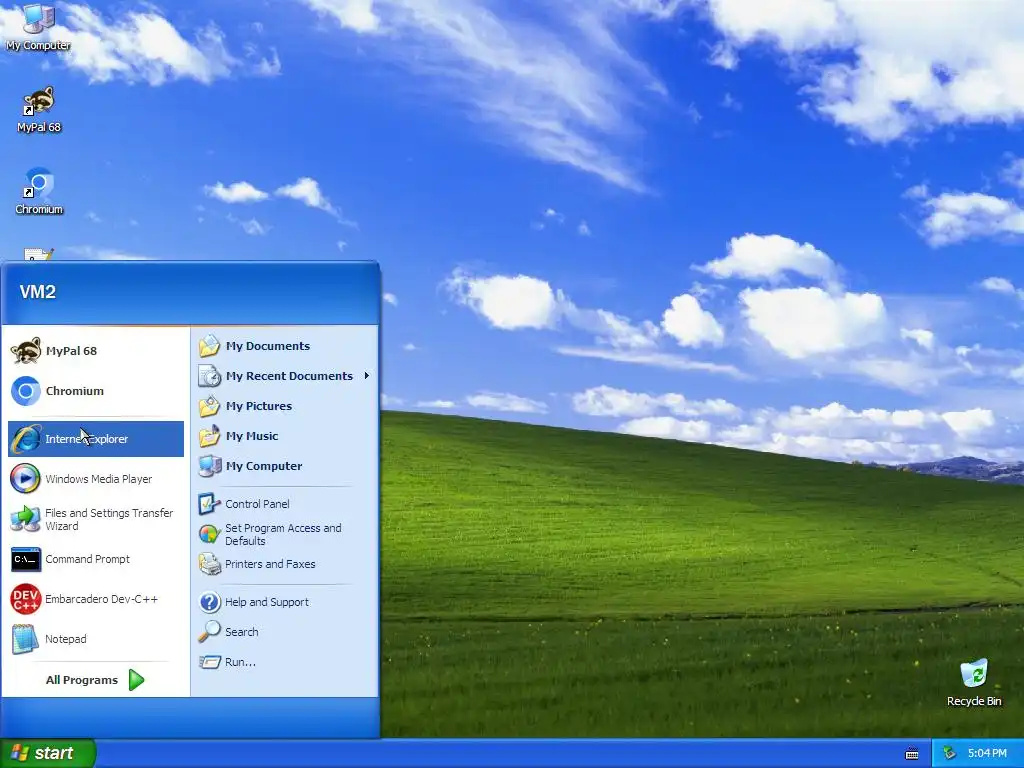The width and height of the screenshot is (1024, 768).
Task: Click the Start button
Action: coord(48,753)
